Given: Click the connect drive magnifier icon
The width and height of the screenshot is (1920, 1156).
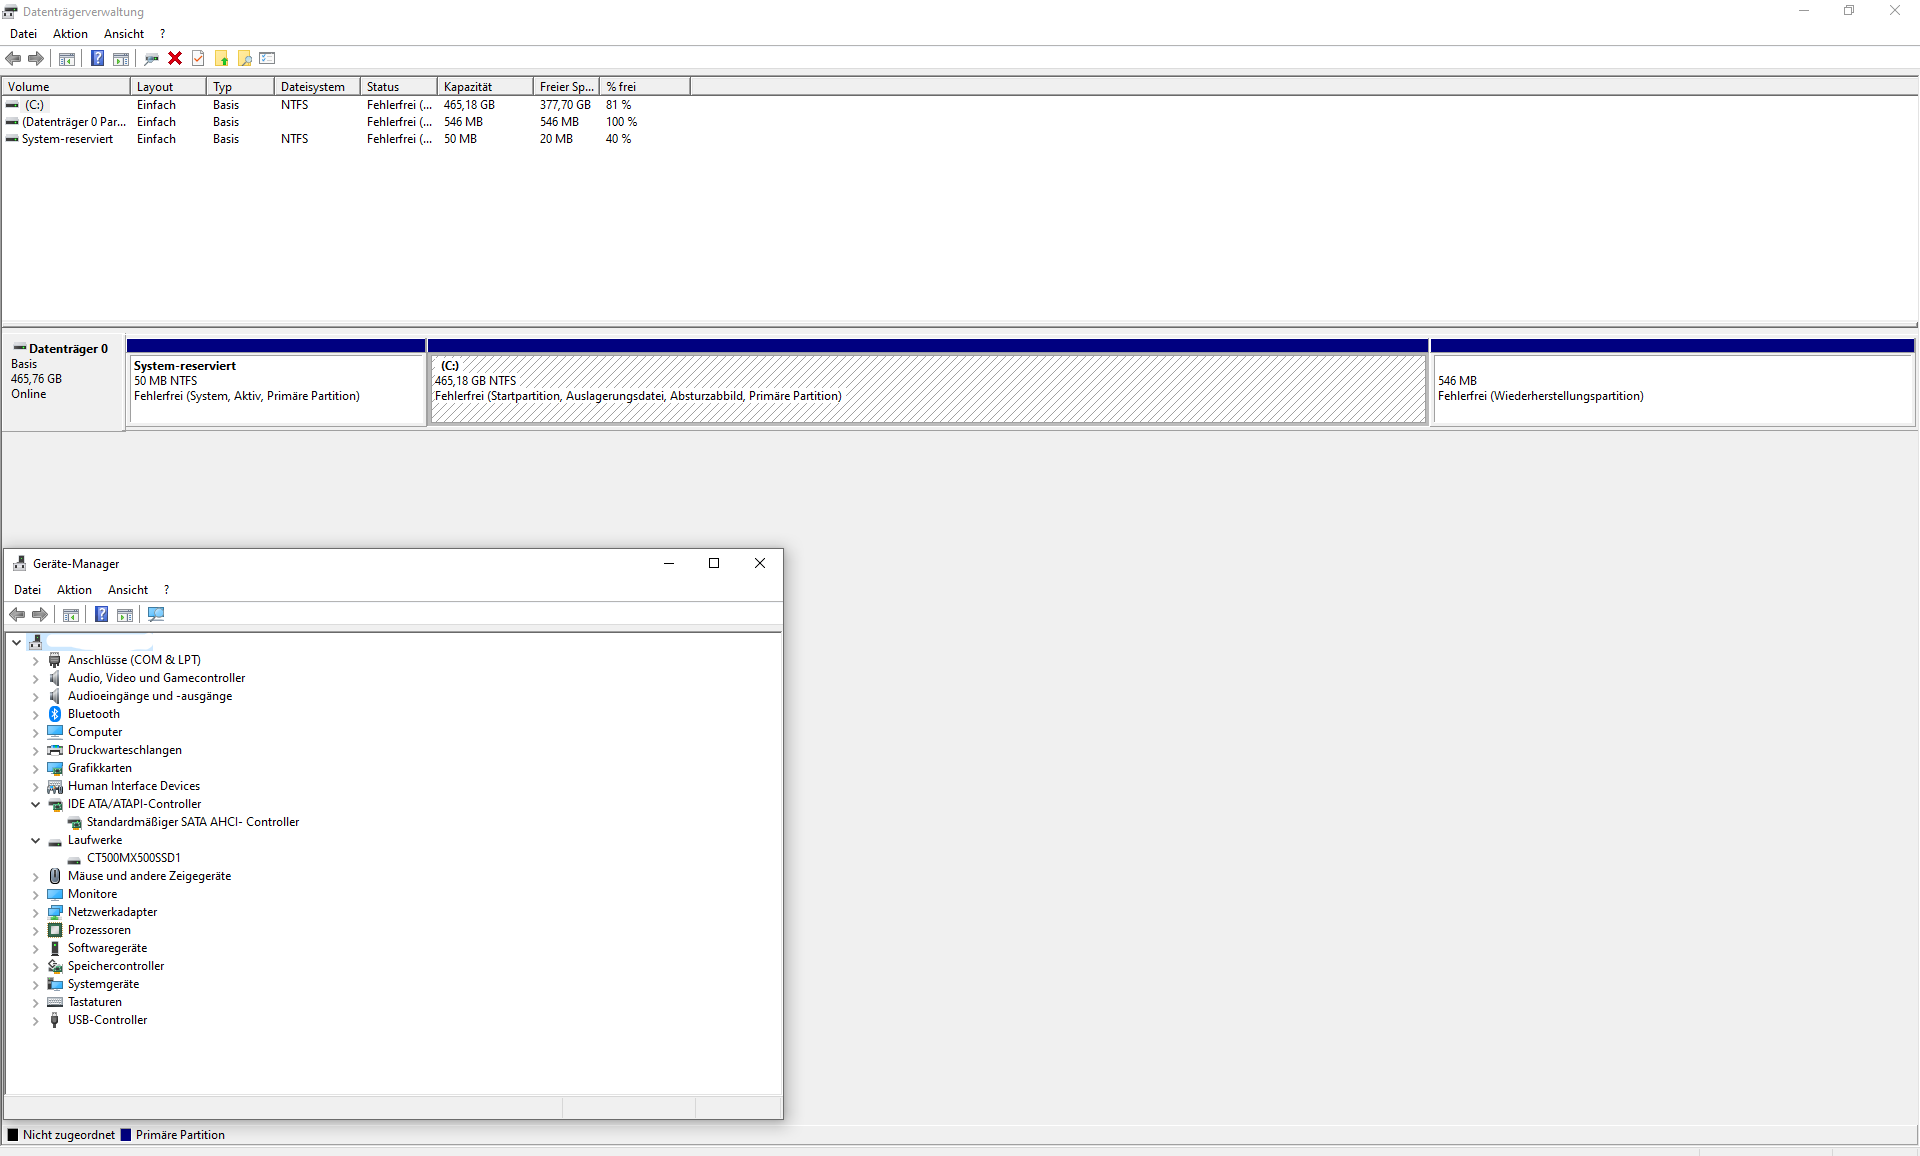Looking at the screenshot, I should pos(151,58).
